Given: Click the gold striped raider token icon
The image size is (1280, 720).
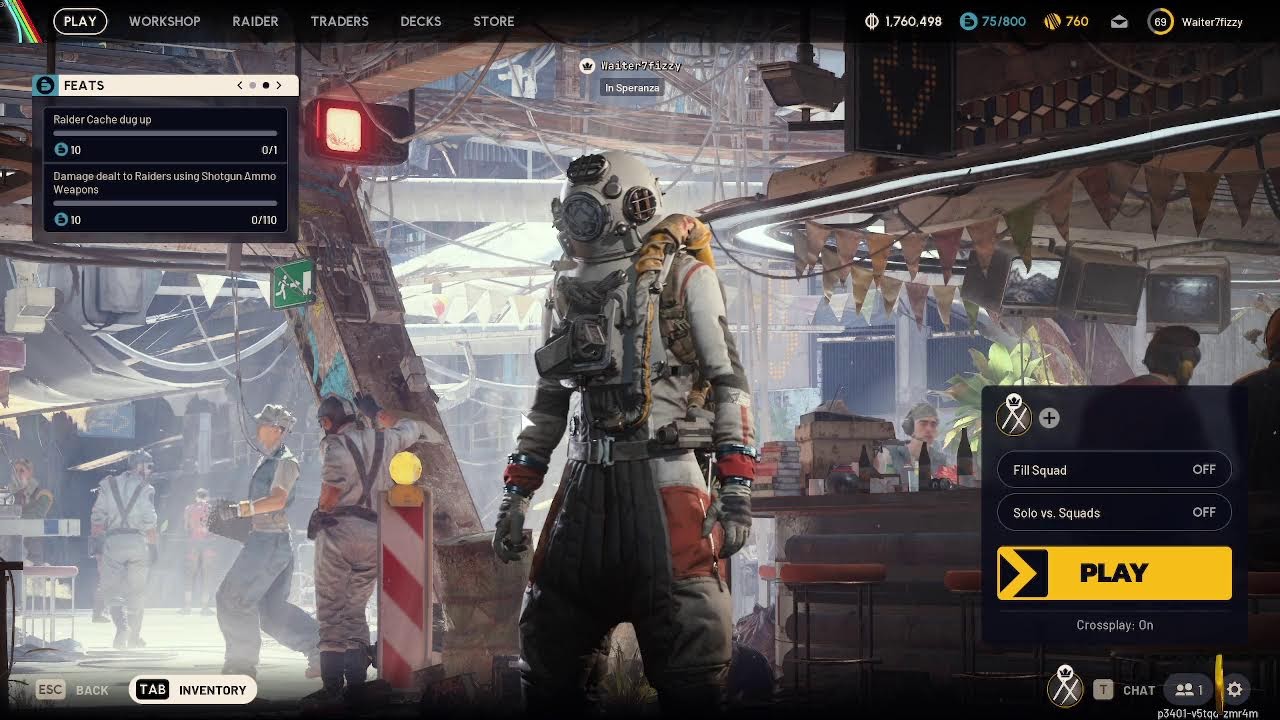Looking at the screenshot, I should point(1052,21).
